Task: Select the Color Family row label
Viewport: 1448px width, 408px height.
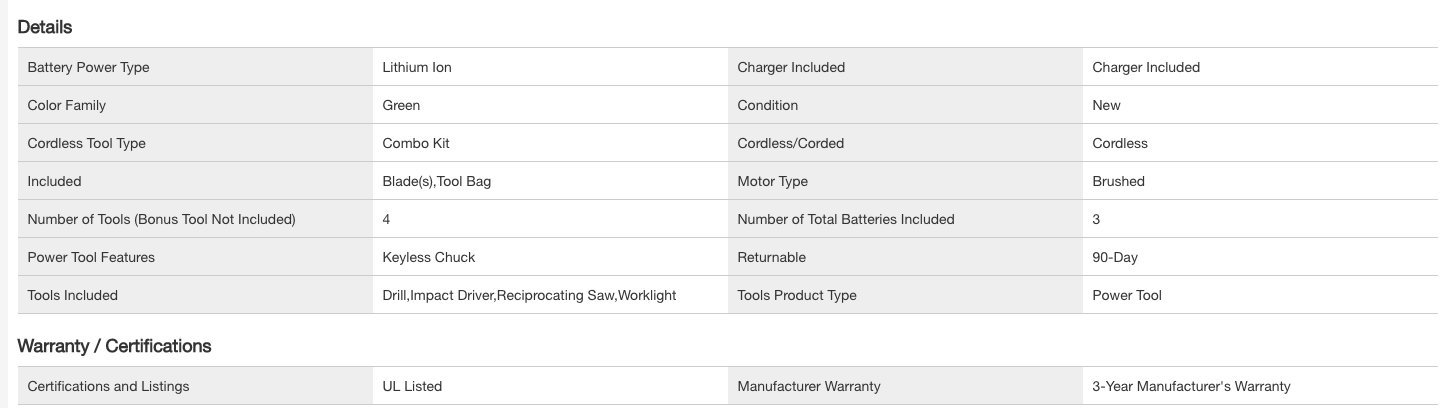Action: (66, 105)
